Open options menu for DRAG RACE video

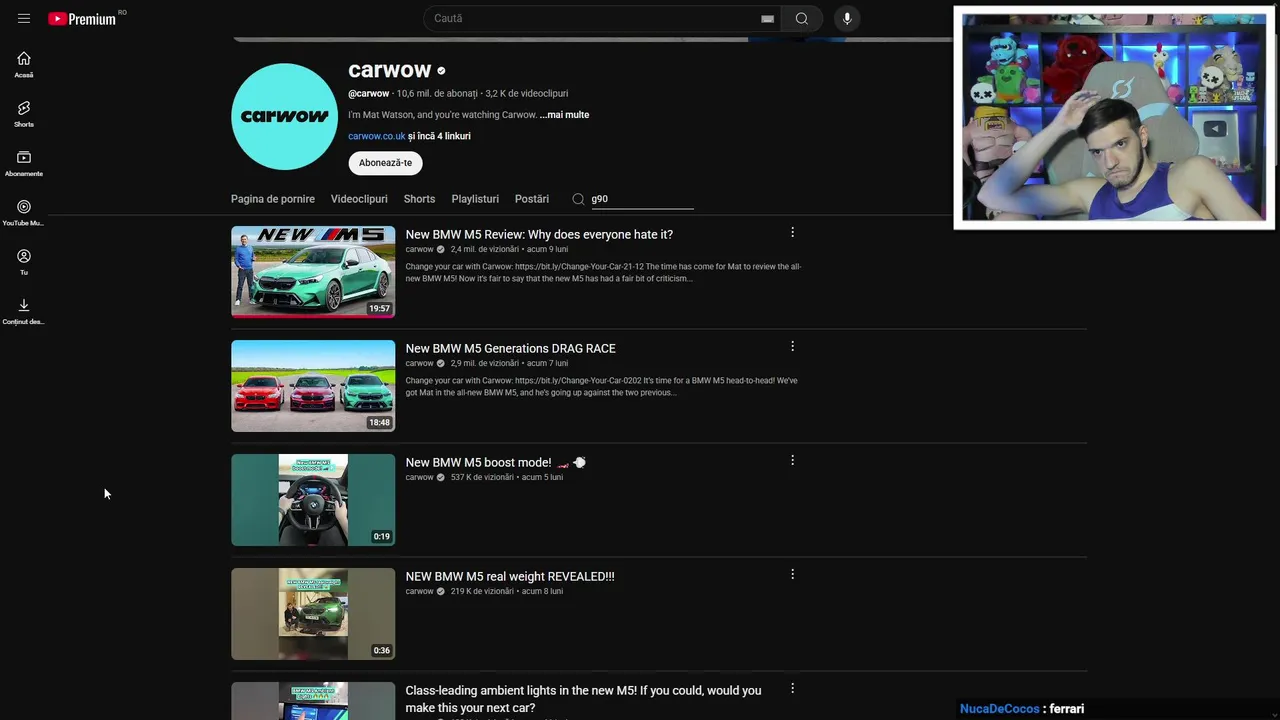792,346
